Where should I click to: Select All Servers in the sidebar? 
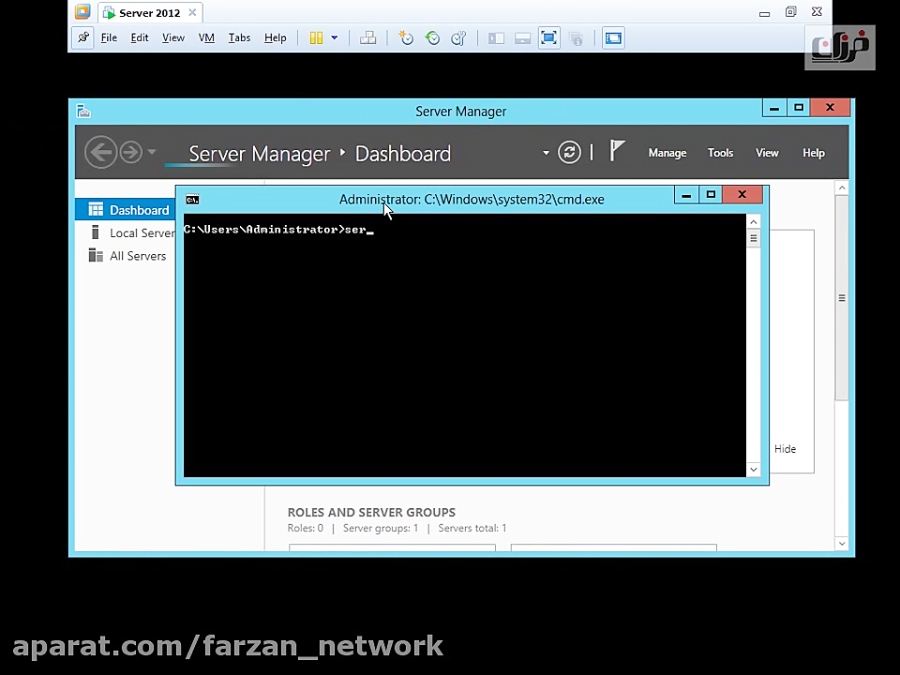[138, 255]
